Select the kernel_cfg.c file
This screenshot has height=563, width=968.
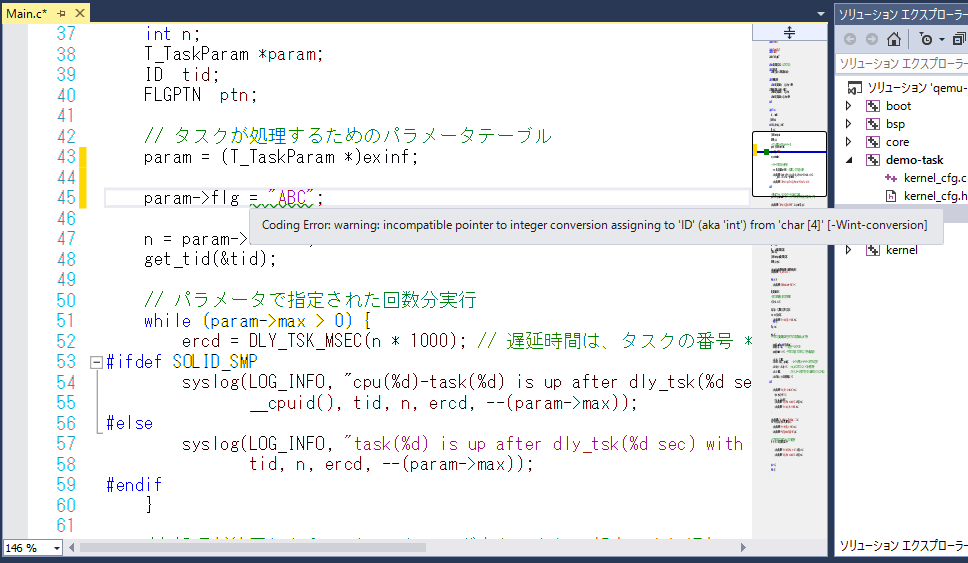pyautogui.click(x=934, y=177)
